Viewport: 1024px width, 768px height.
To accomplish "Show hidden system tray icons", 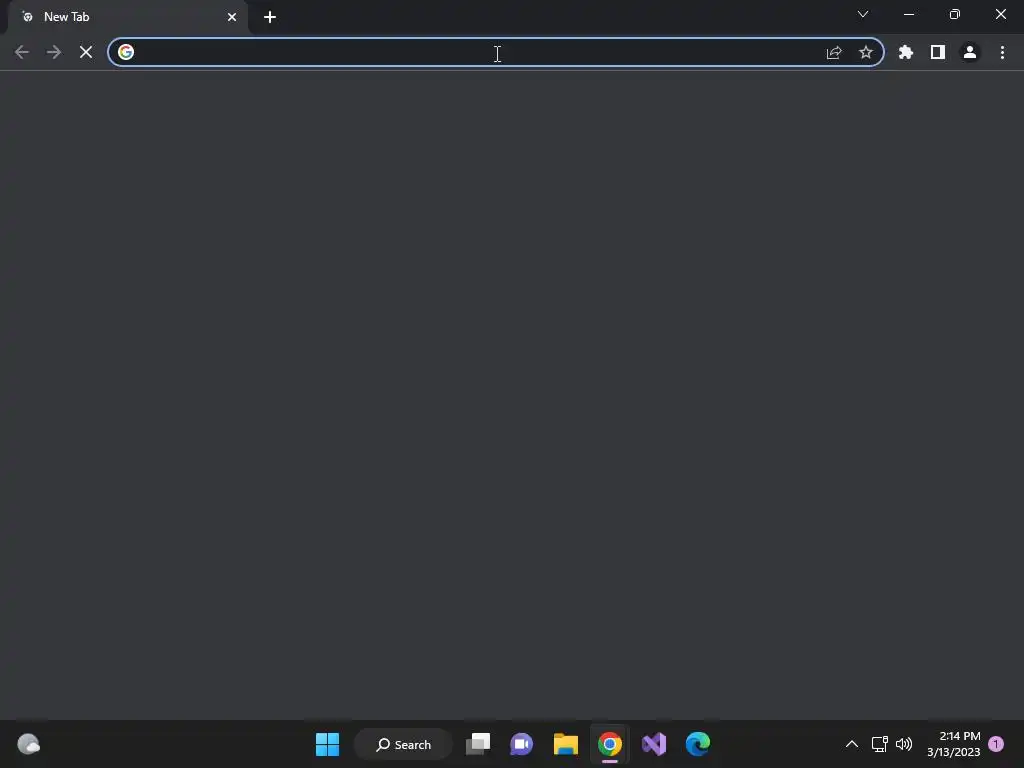I will [x=852, y=744].
